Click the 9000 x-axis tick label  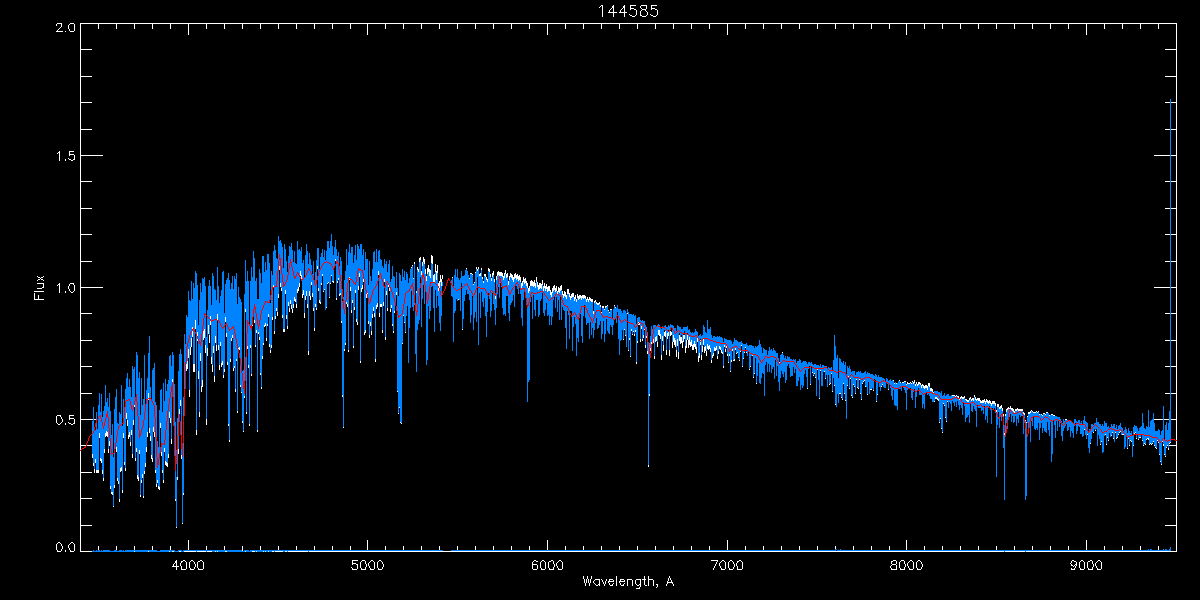pyautogui.click(x=1086, y=564)
